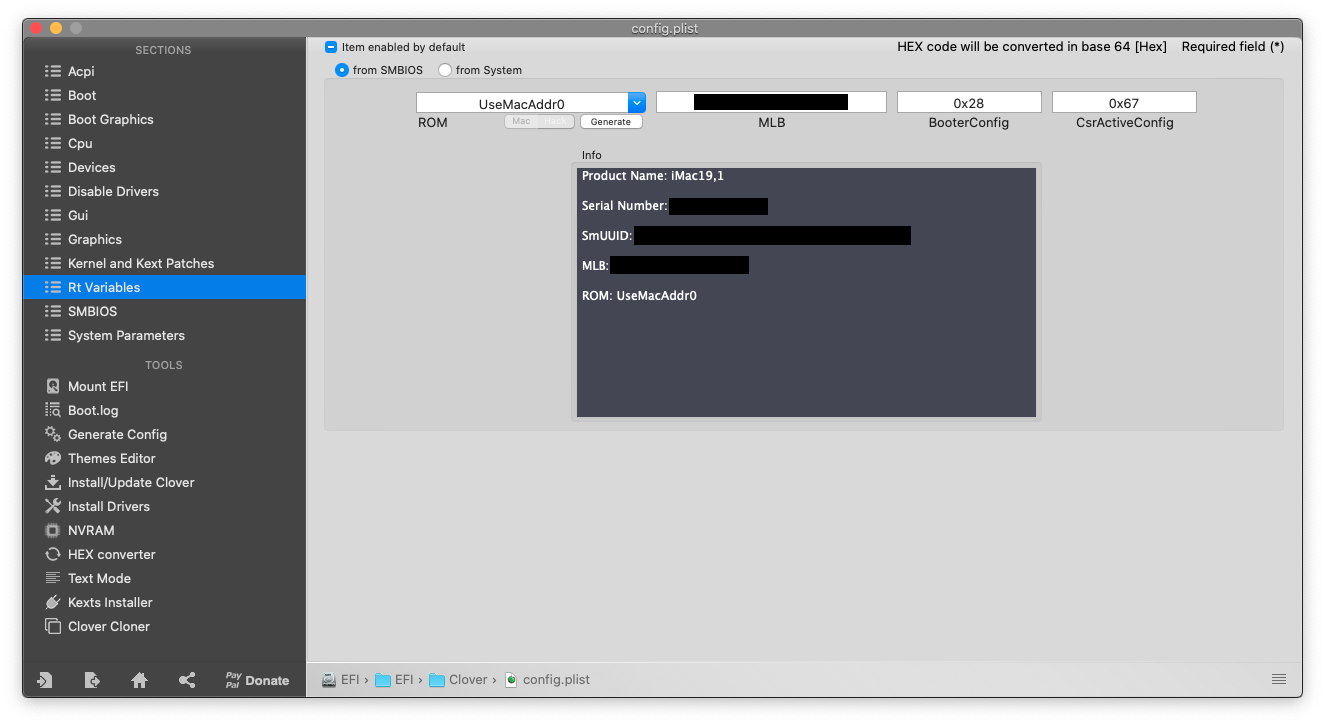Select the Graphics section

pos(164,239)
